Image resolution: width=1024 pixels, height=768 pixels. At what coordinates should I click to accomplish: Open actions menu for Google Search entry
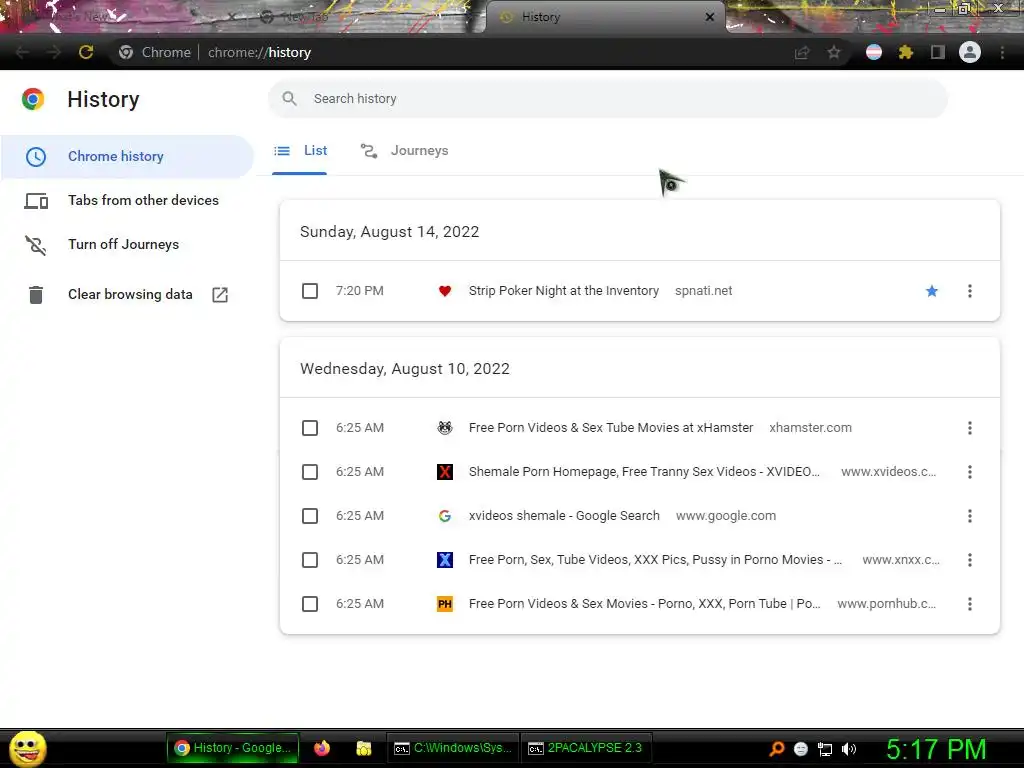tap(970, 516)
